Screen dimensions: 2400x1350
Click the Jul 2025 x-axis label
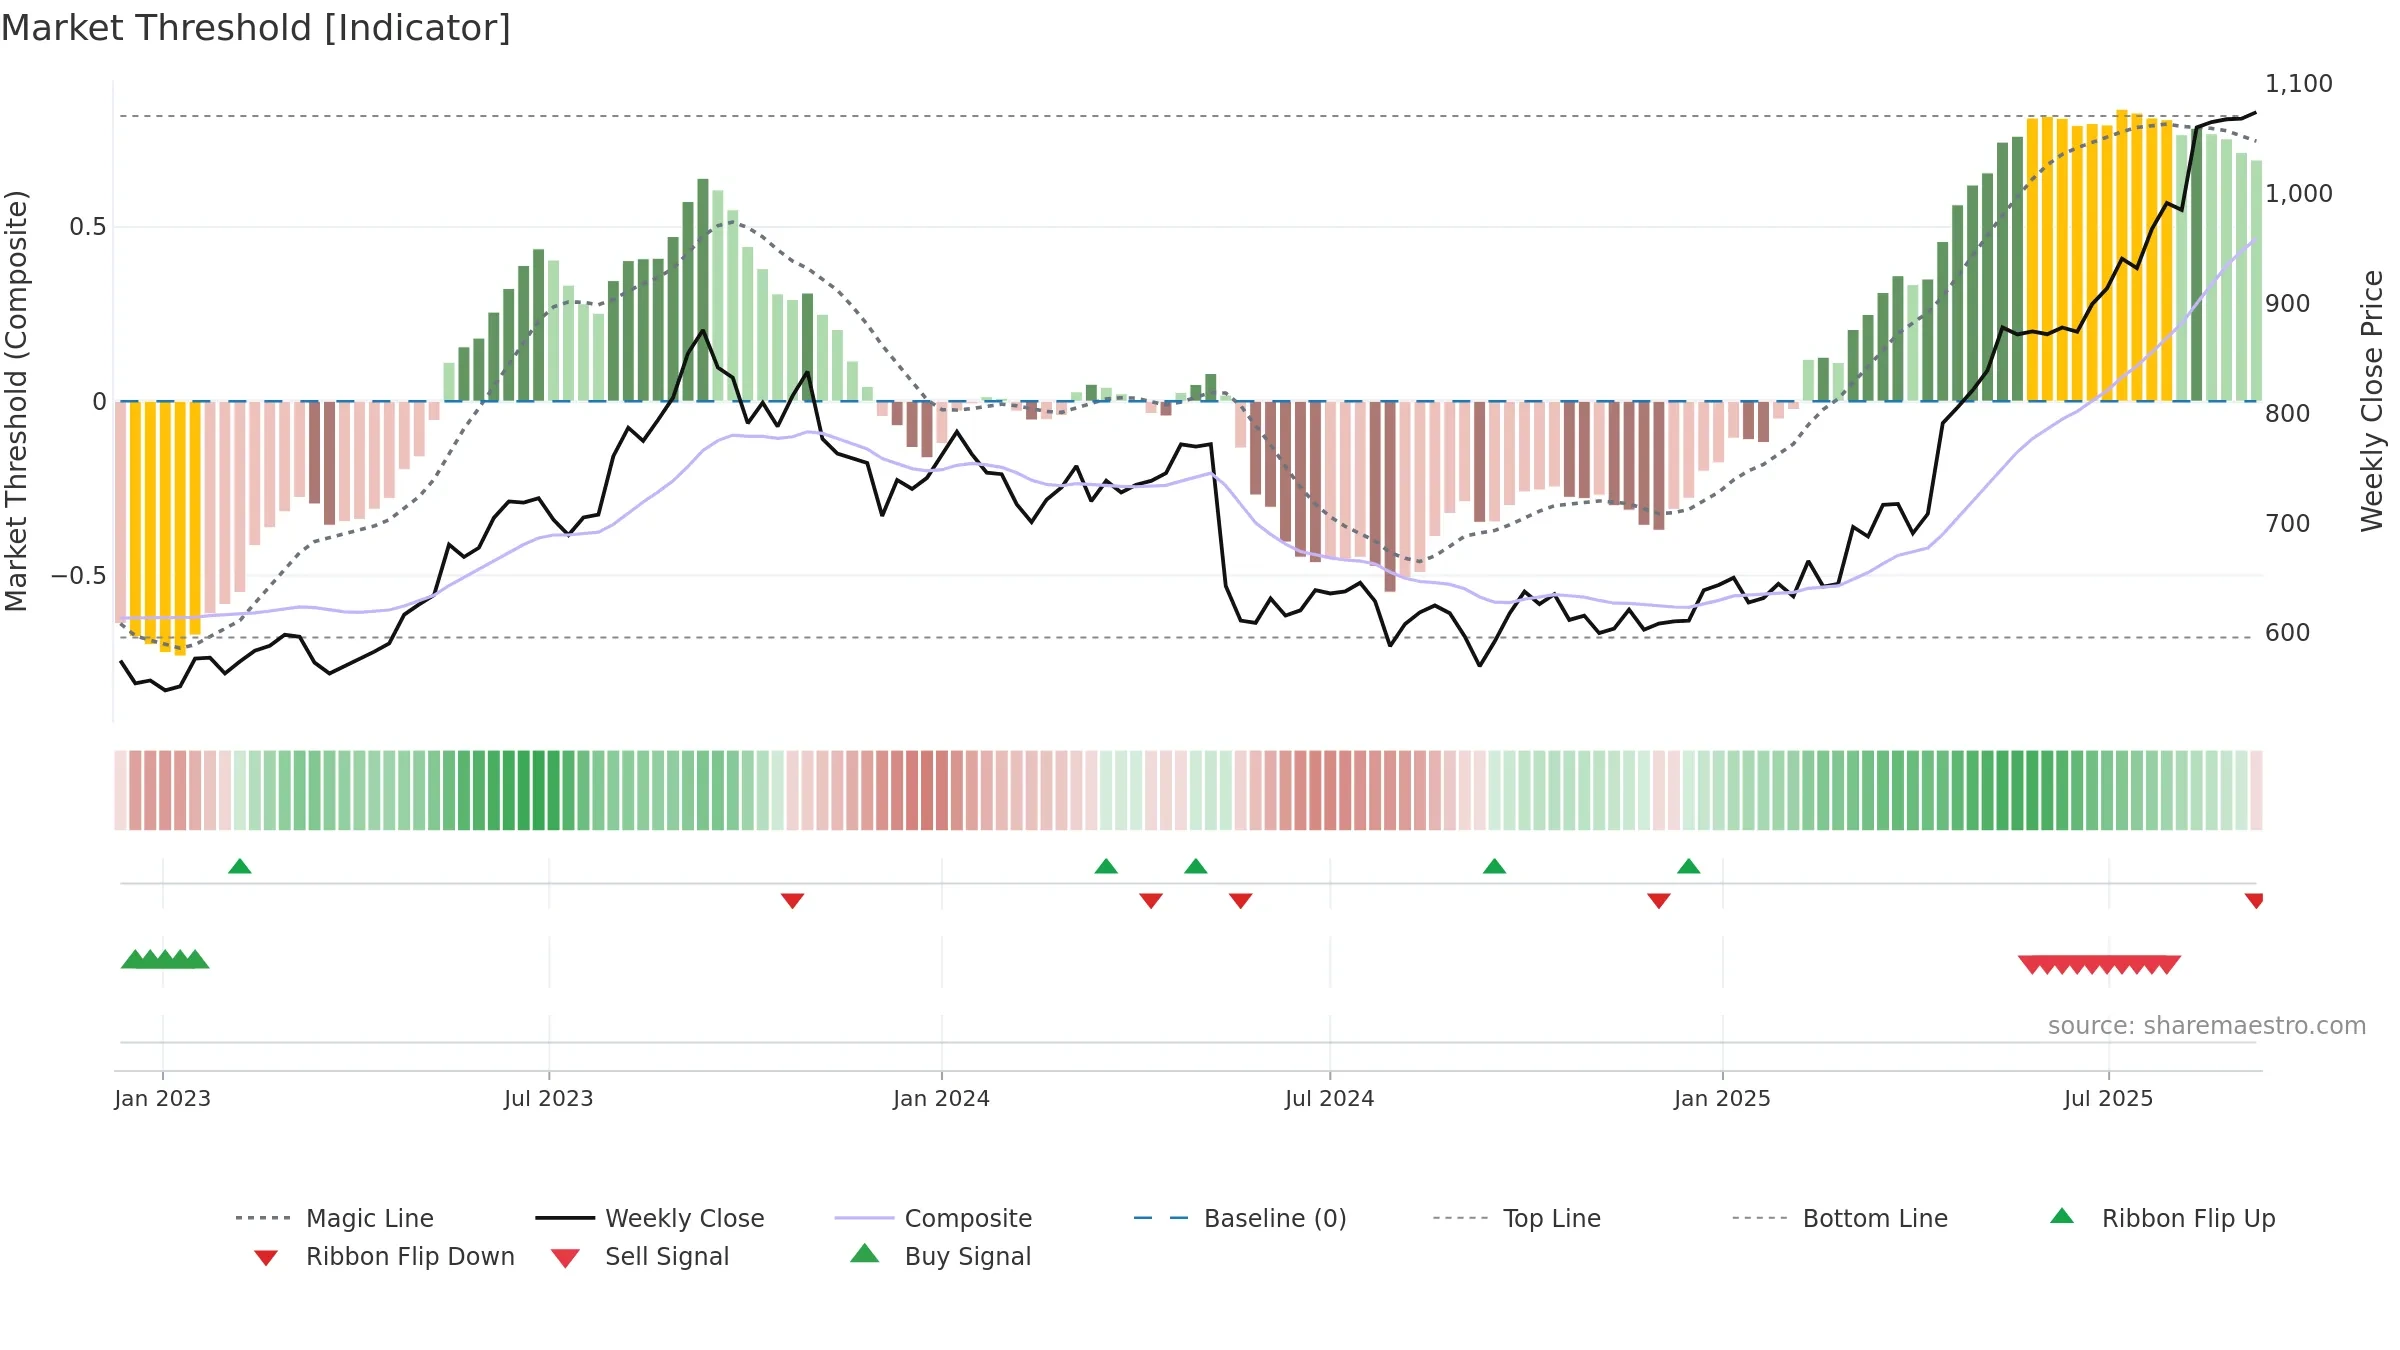(x=2109, y=1098)
